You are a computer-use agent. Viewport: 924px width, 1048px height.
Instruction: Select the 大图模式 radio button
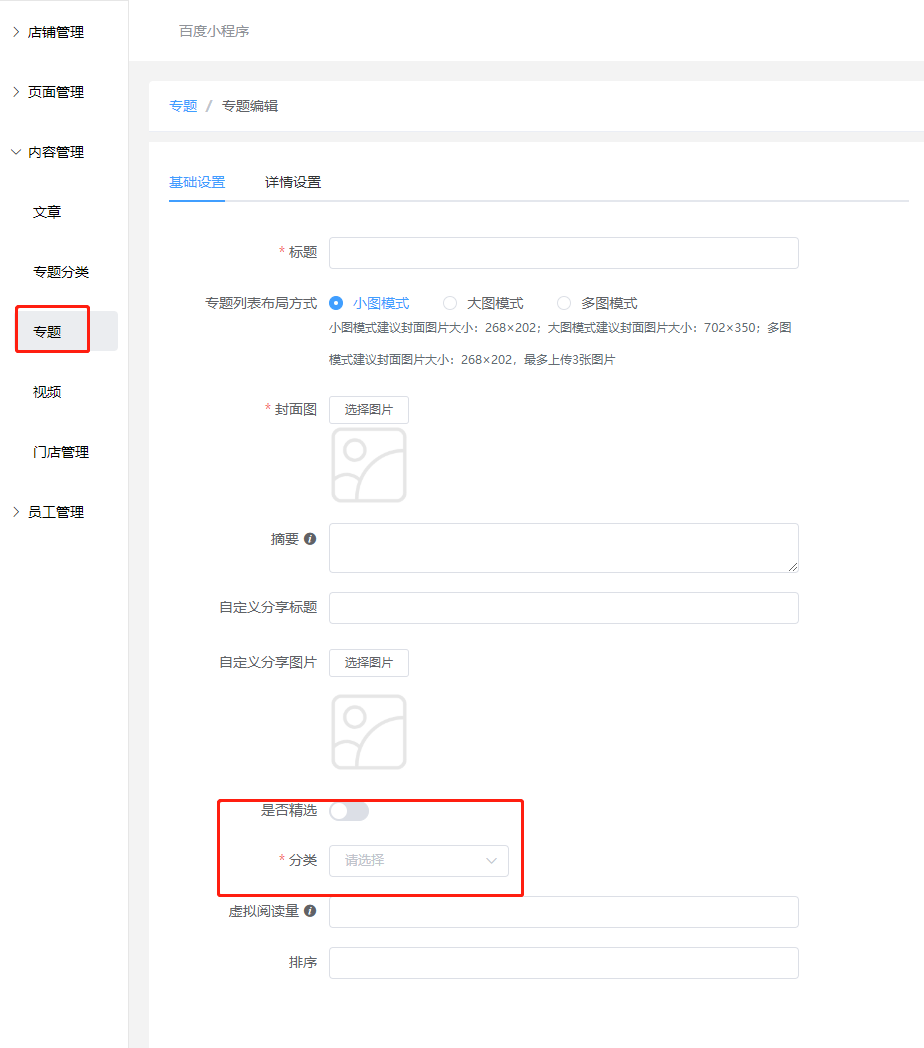click(450, 303)
